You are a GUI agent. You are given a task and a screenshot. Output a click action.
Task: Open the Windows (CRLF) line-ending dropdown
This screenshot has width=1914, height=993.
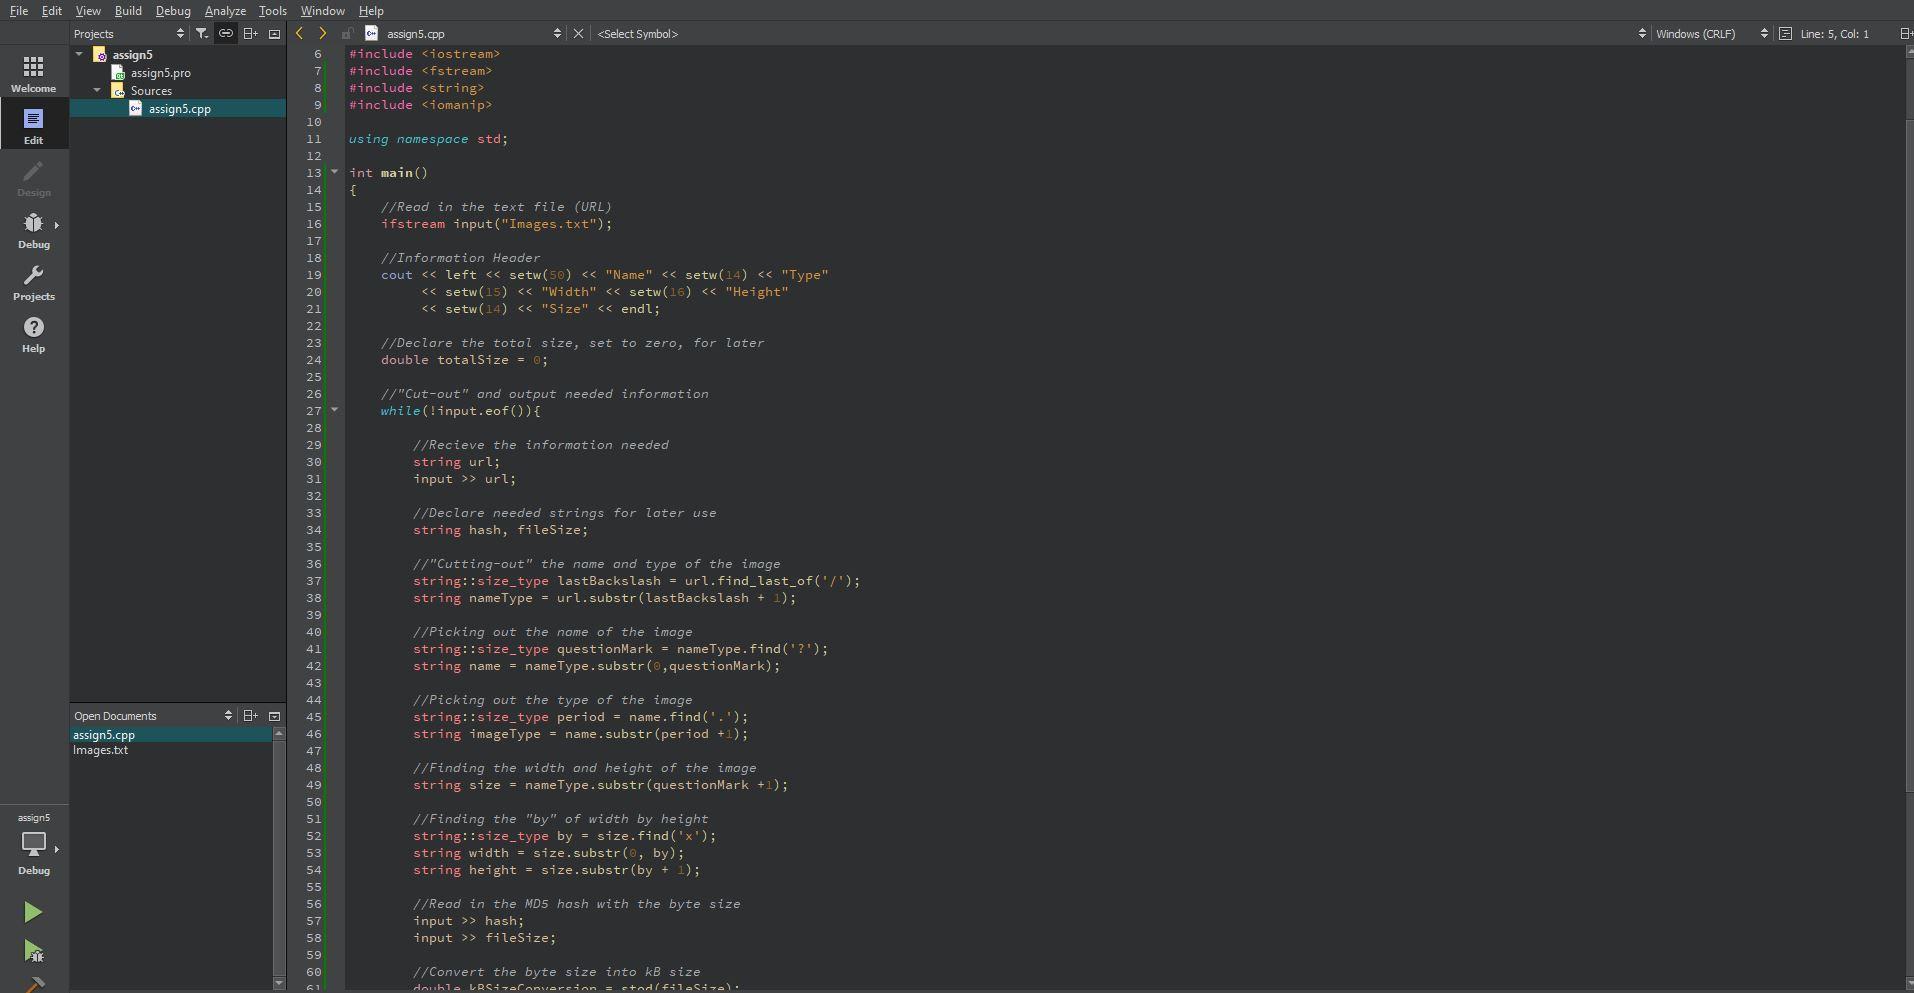1698,33
